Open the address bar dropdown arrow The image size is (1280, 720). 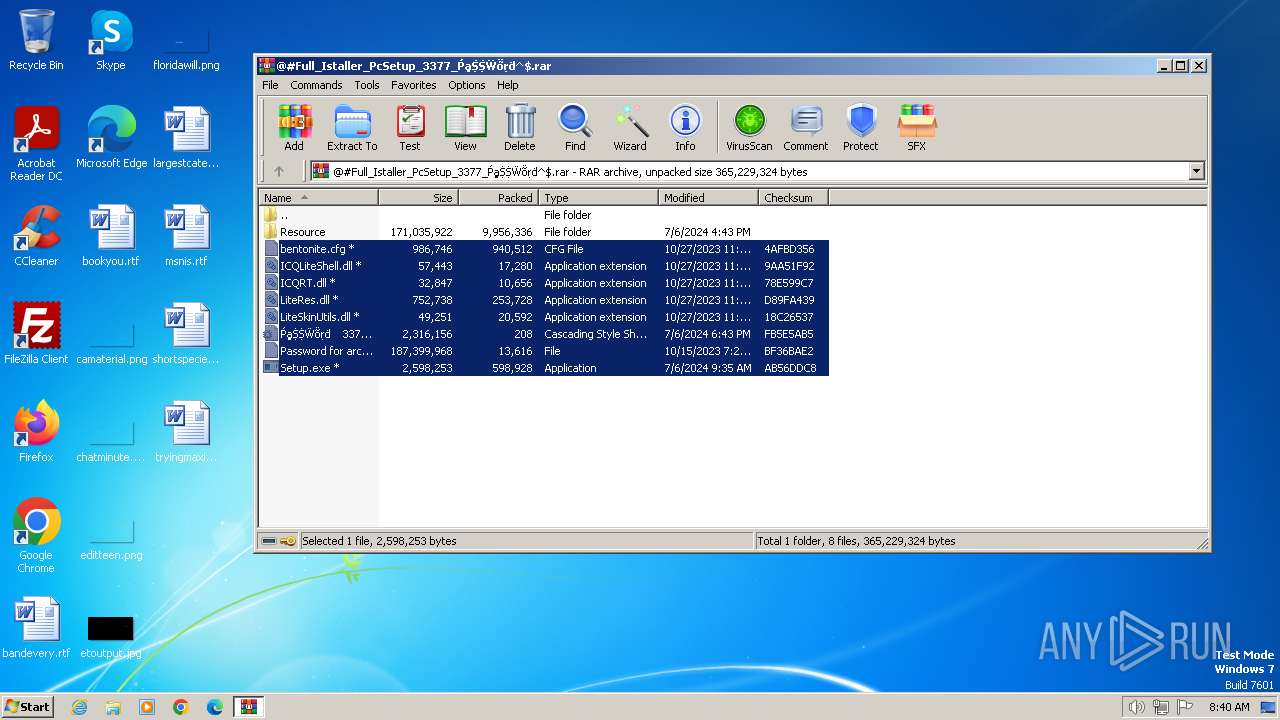pyautogui.click(x=1196, y=172)
